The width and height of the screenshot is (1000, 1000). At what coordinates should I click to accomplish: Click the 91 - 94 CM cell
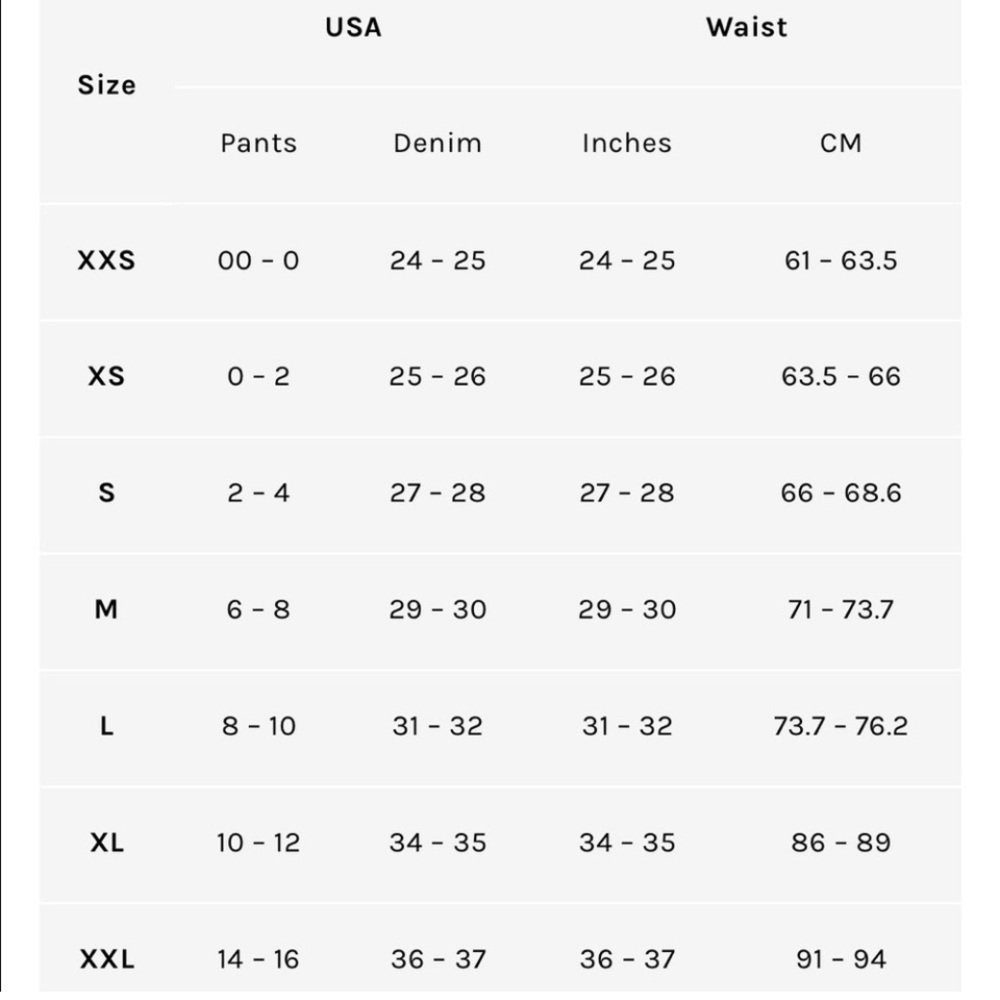(841, 959)
